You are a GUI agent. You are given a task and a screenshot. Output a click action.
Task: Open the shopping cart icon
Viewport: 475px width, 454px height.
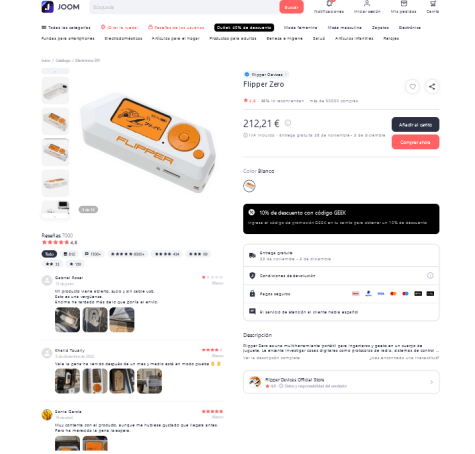pyautogui.click(x=433, y=3)
